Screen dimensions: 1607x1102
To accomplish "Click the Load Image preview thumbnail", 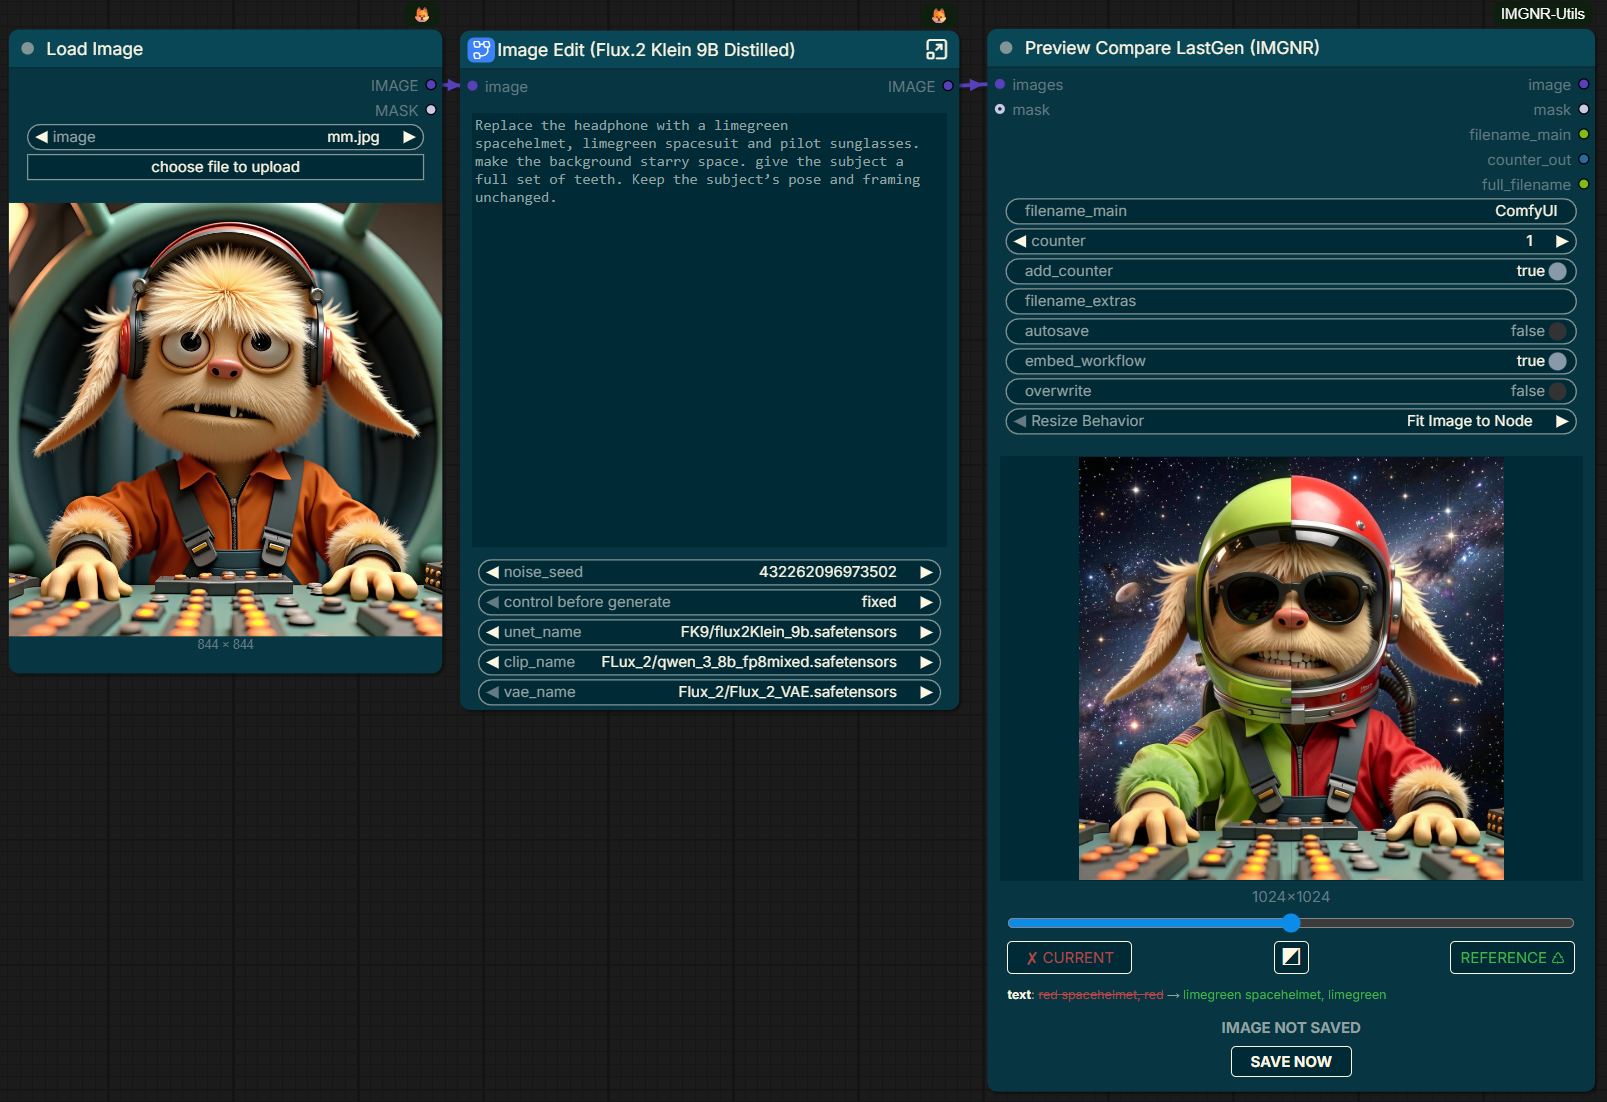I will pos(226,420).
